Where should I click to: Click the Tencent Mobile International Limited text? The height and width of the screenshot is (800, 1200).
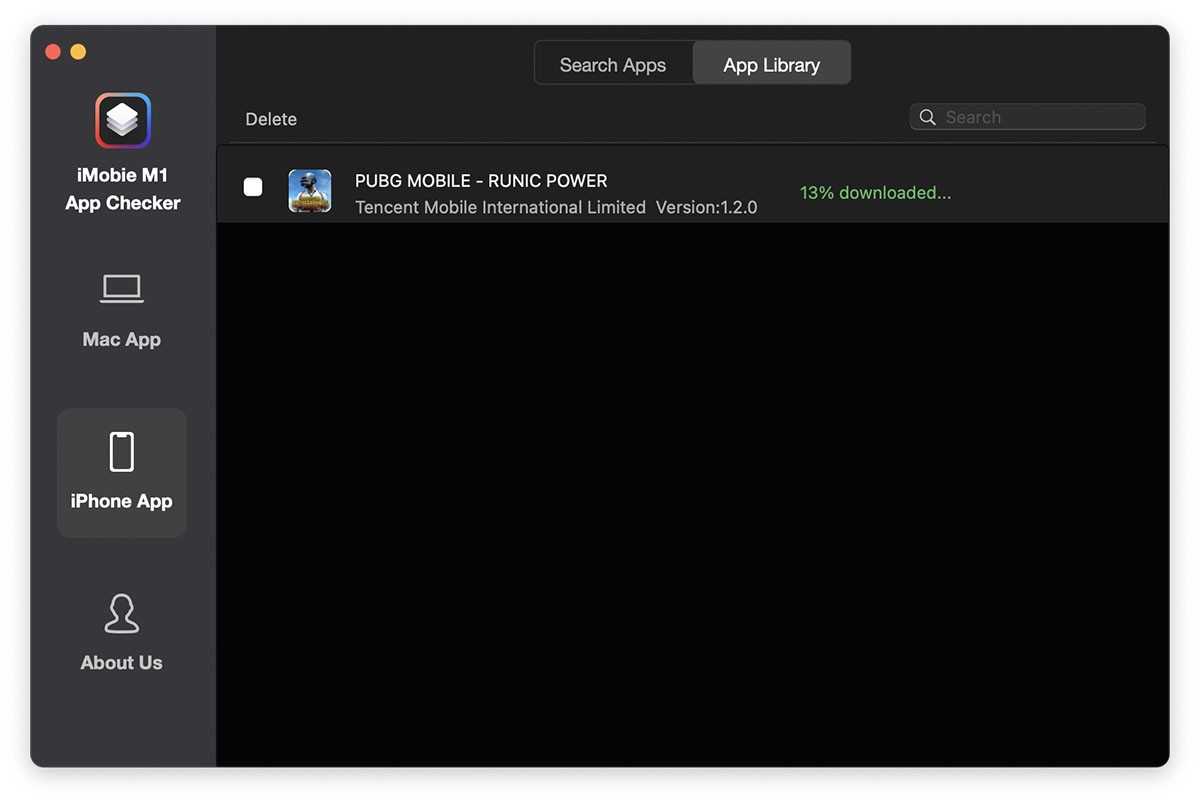[500, 207]
